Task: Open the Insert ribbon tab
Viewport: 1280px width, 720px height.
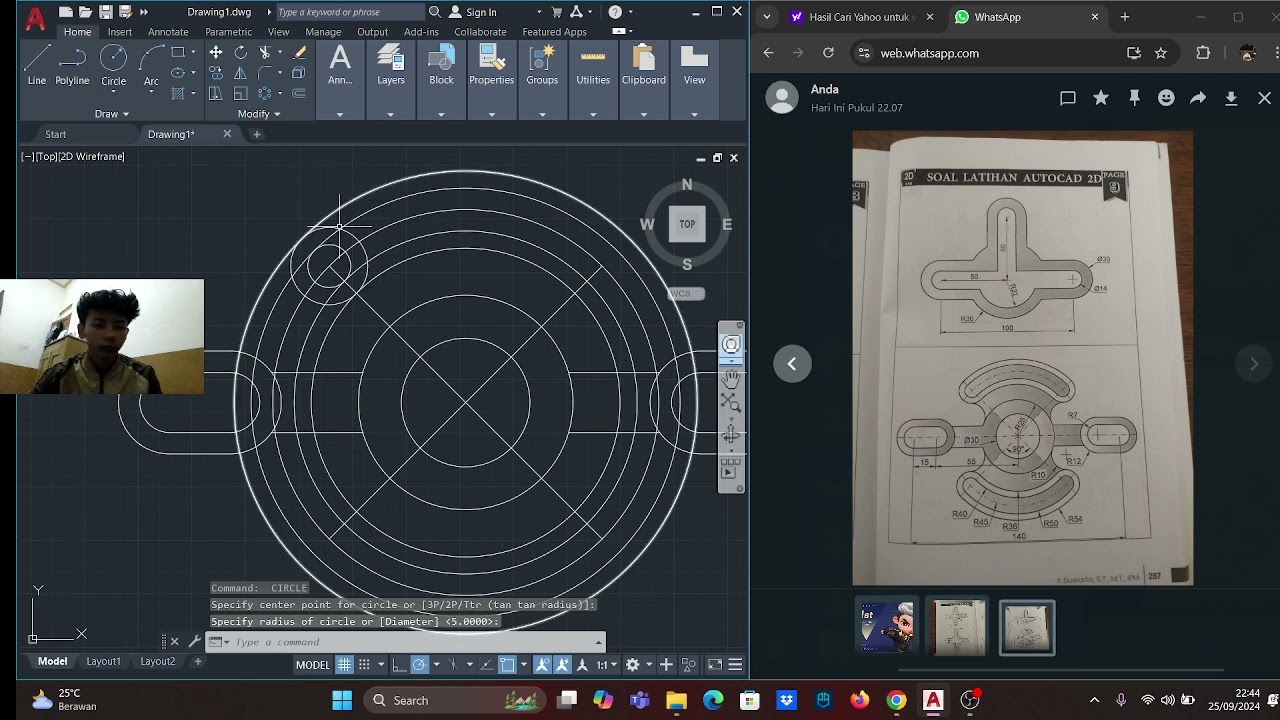Action: pos(119,32)
